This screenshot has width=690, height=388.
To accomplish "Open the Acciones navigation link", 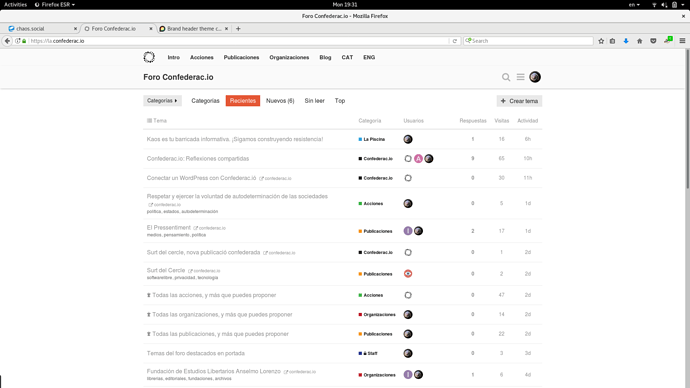I will click(202, 57).
